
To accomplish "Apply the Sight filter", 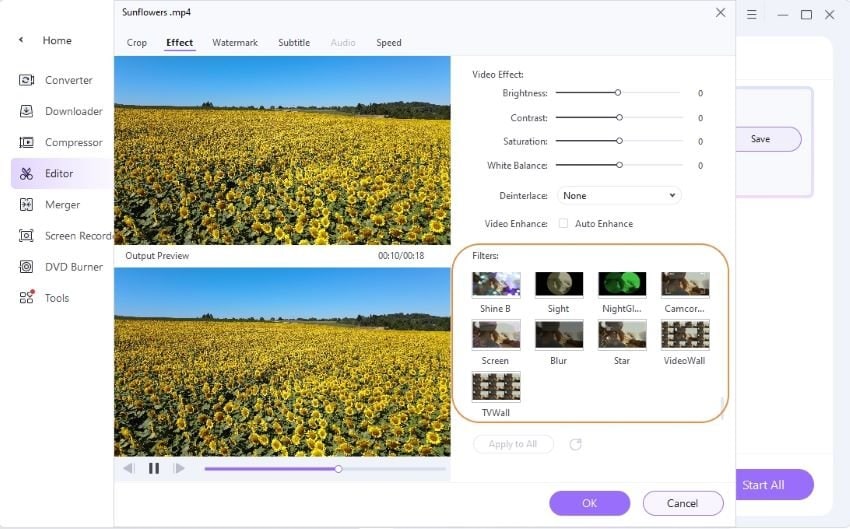I will point(559,285).
